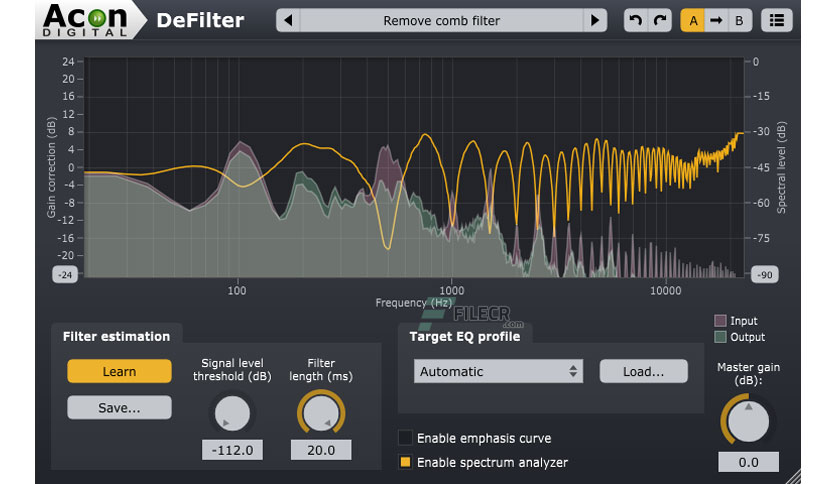
Task: Click the Save... button
Action: [119, 407]
